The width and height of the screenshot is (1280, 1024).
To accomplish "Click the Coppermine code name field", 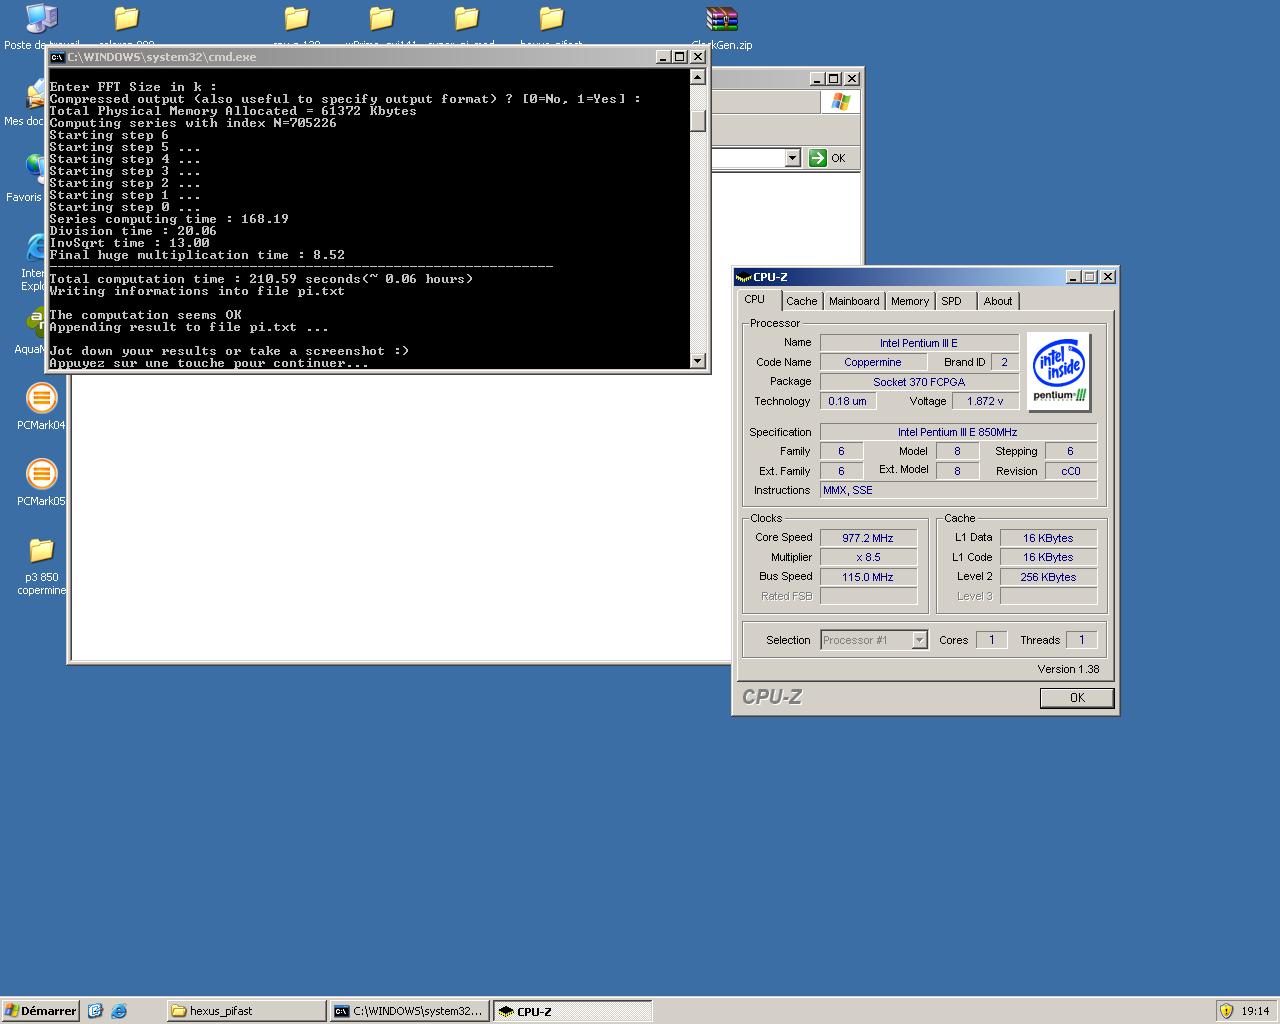I will tap(873, 362).
